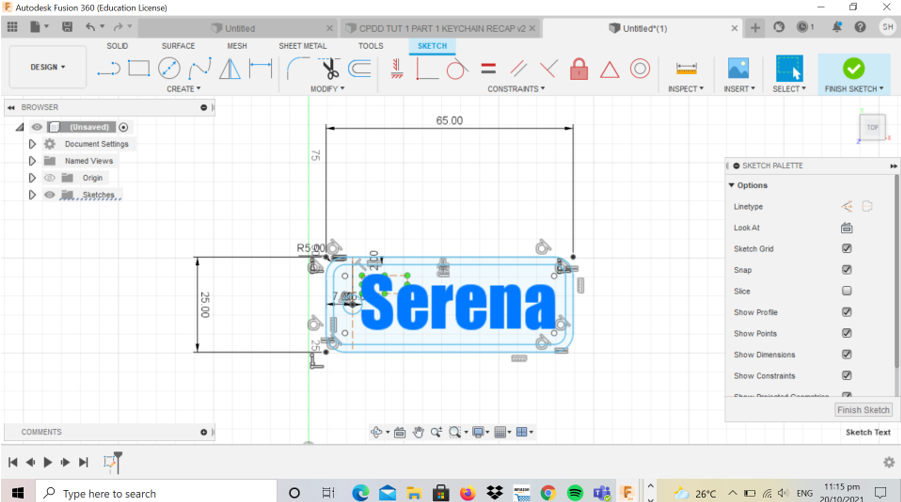Select the Offset tool
Viewport: 901px width, 502px height.
coord(360,68)
